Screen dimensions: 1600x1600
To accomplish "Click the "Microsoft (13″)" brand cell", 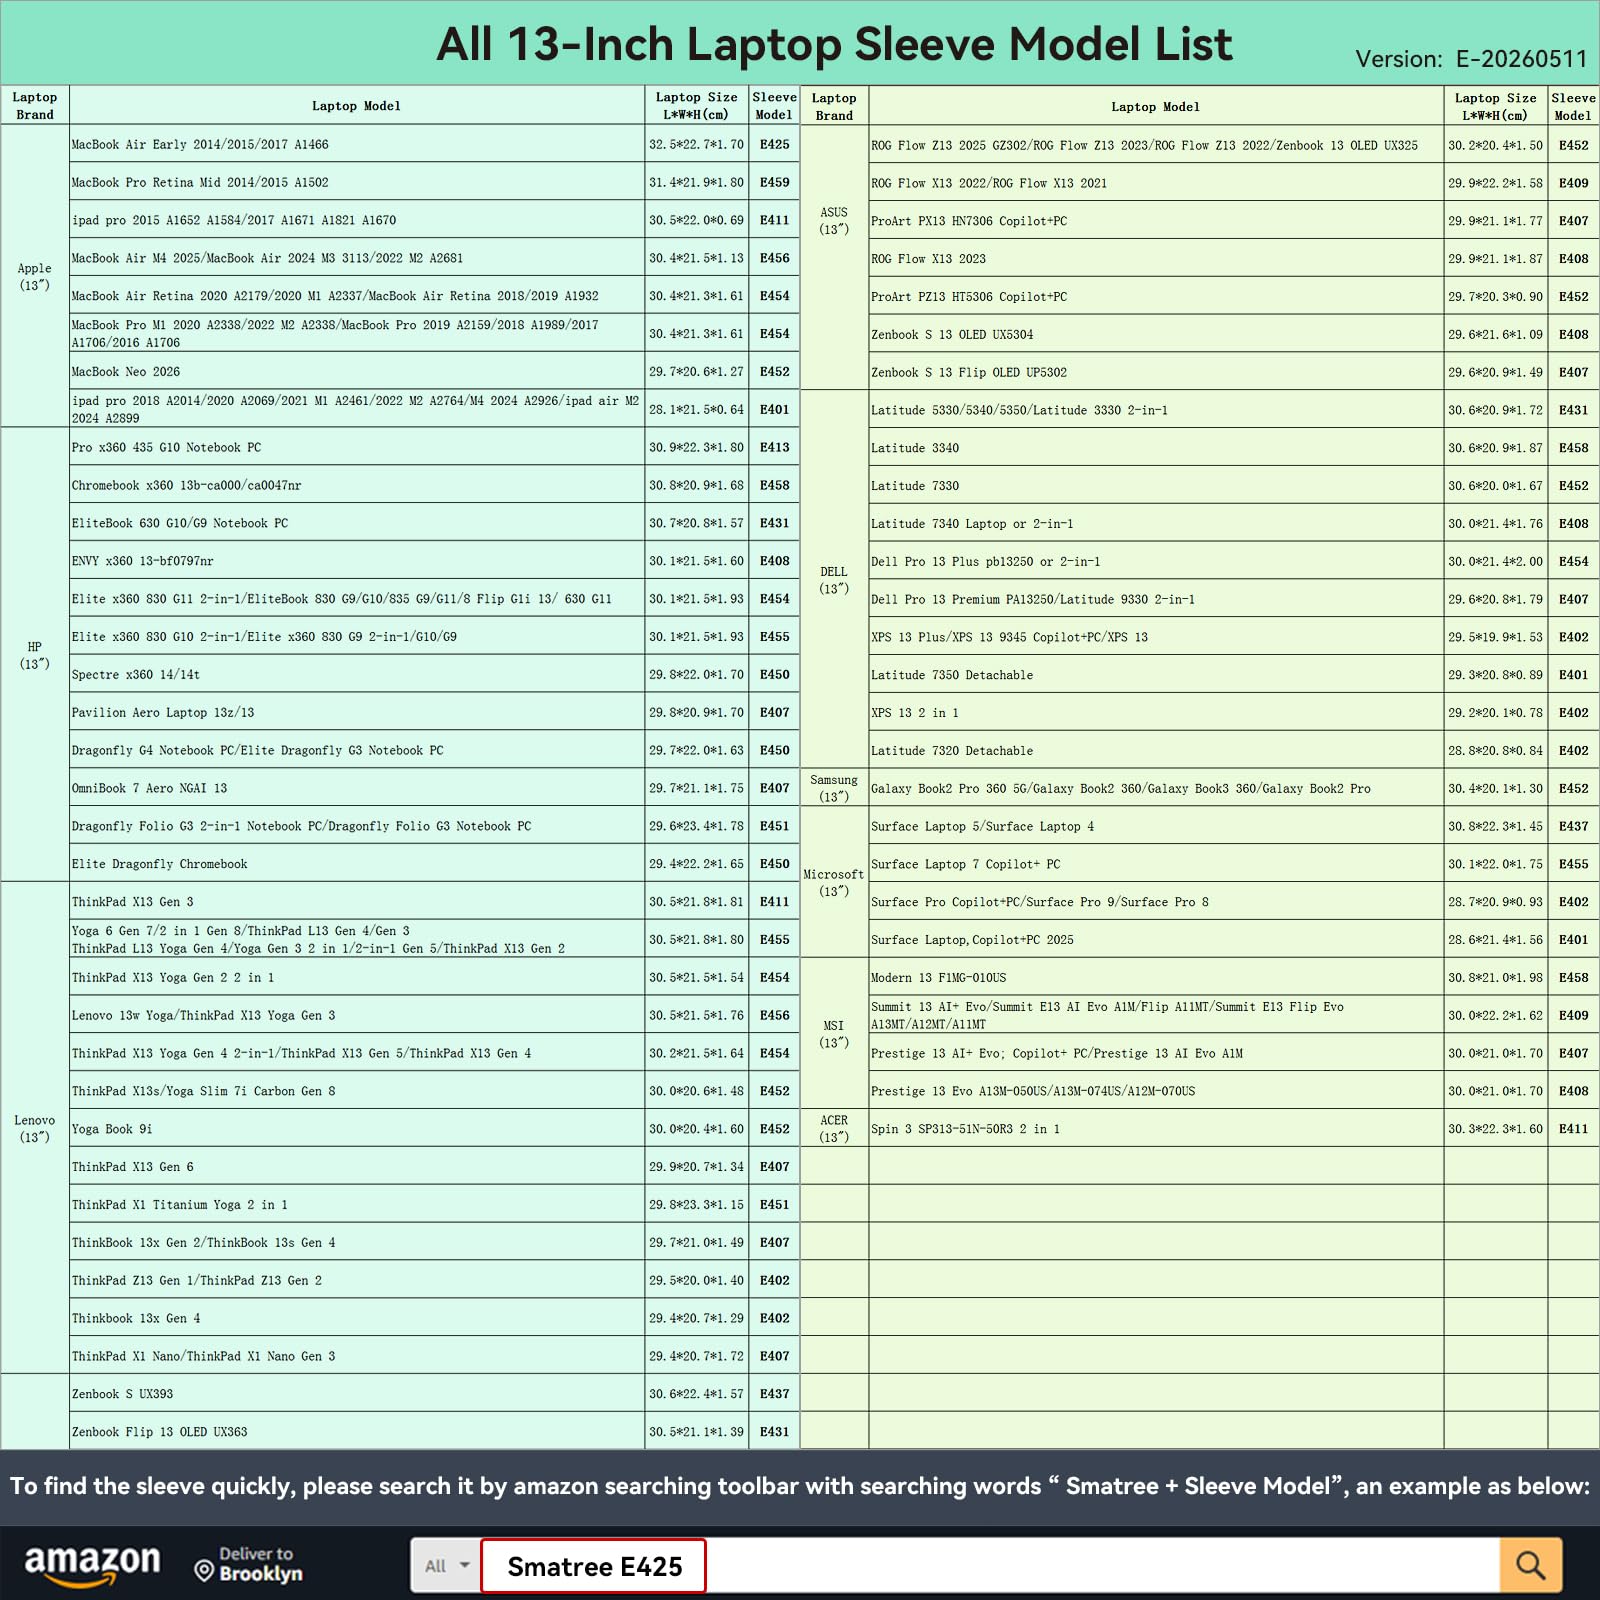I will pos(834,883).
